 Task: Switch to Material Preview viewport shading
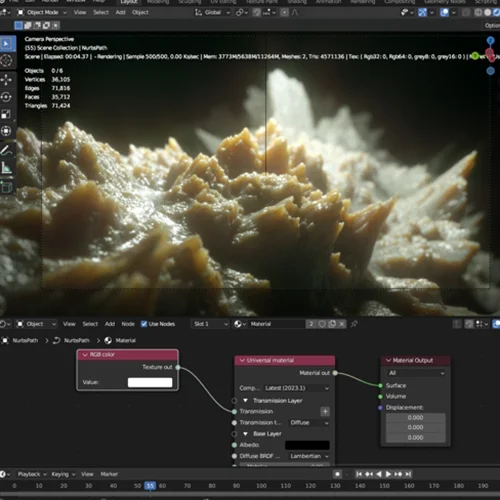click(x=496, y=13)
